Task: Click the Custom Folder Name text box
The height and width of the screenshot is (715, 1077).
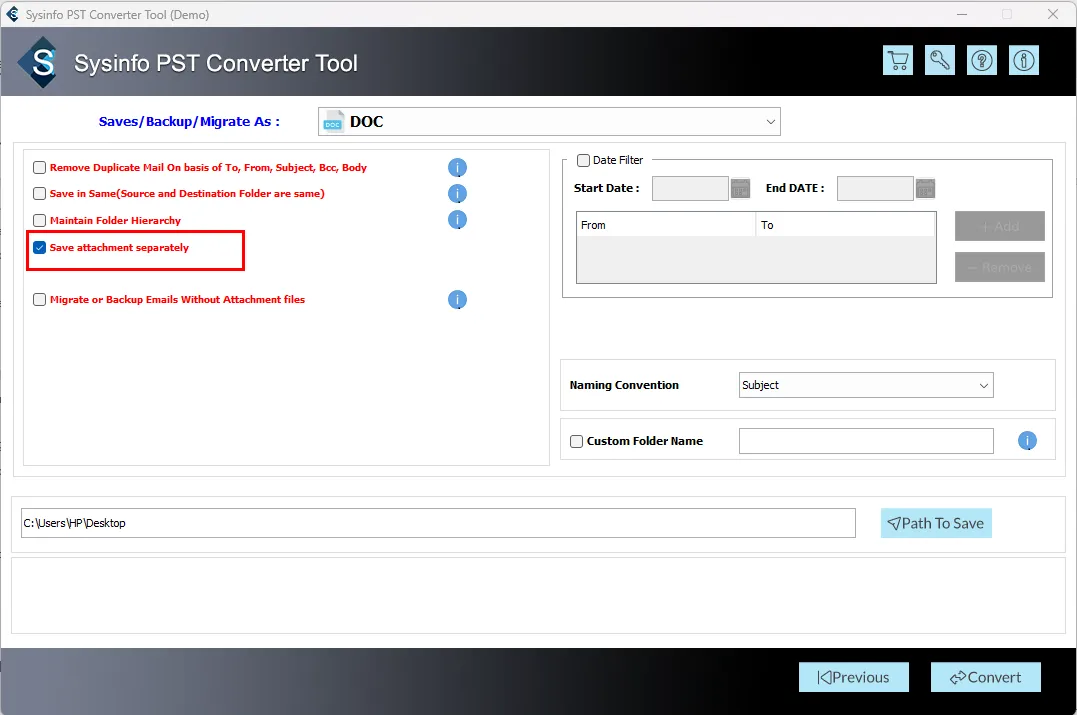Action: pyautogui.click(x=865, y=441)
